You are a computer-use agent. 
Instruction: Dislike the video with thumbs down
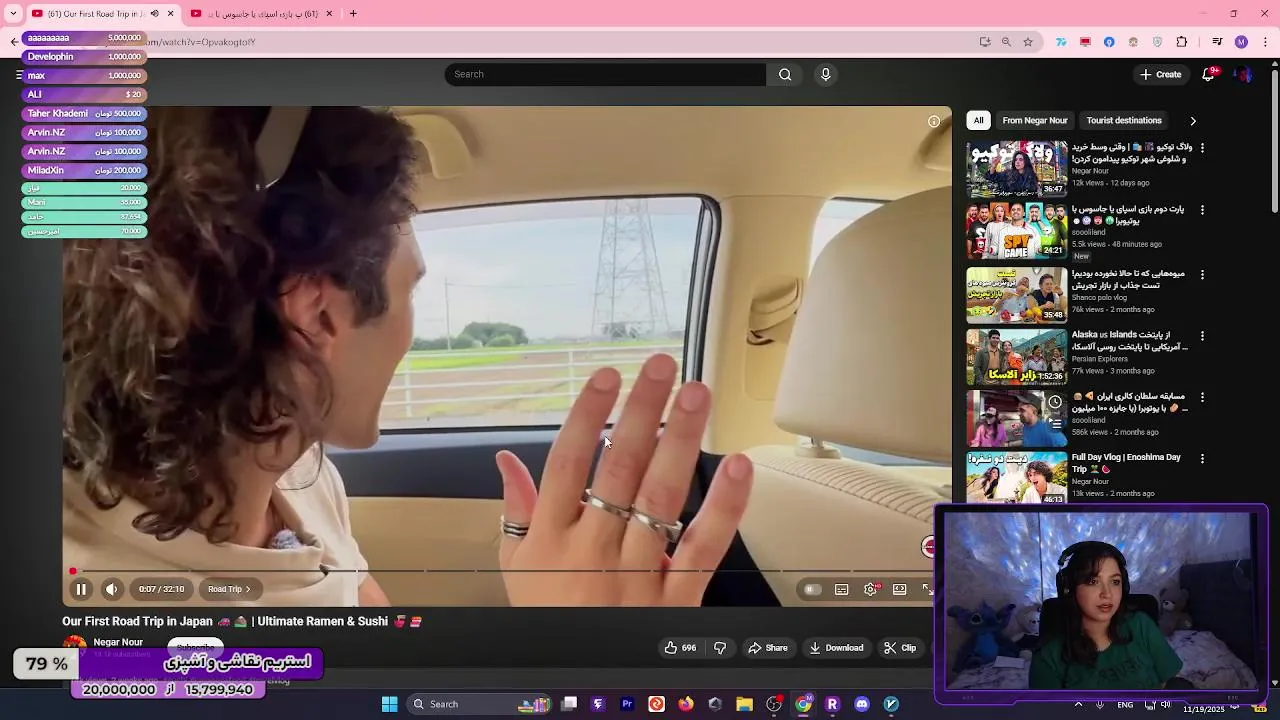(720, 648)
